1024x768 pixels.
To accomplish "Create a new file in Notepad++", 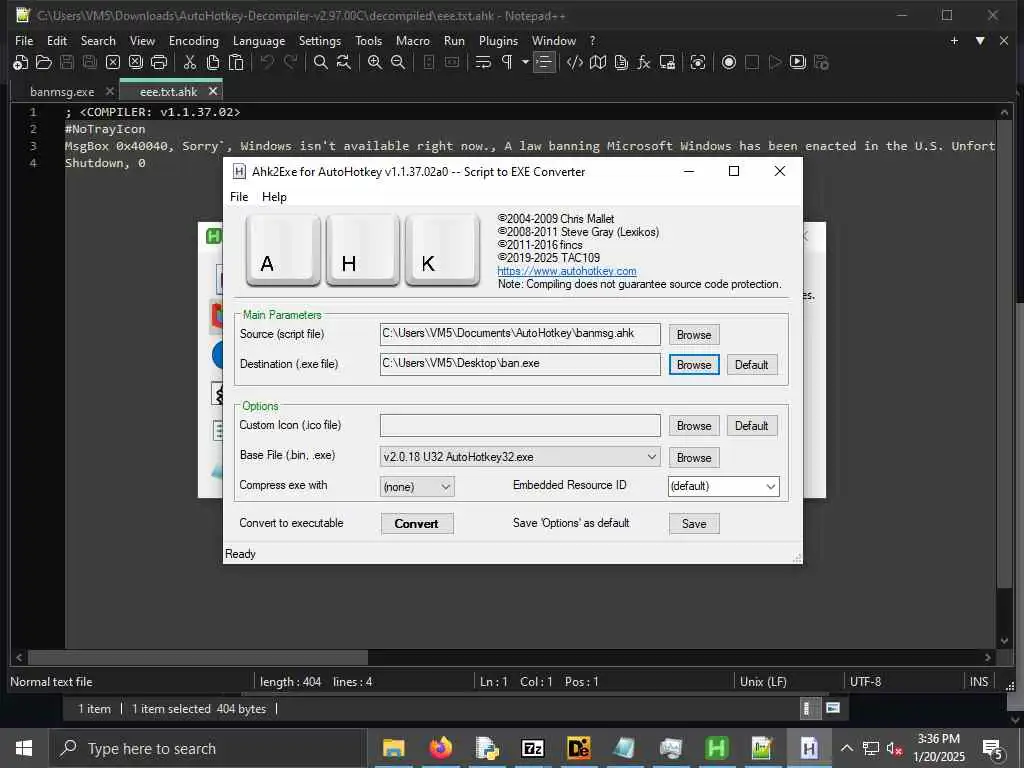I will 20,63.
